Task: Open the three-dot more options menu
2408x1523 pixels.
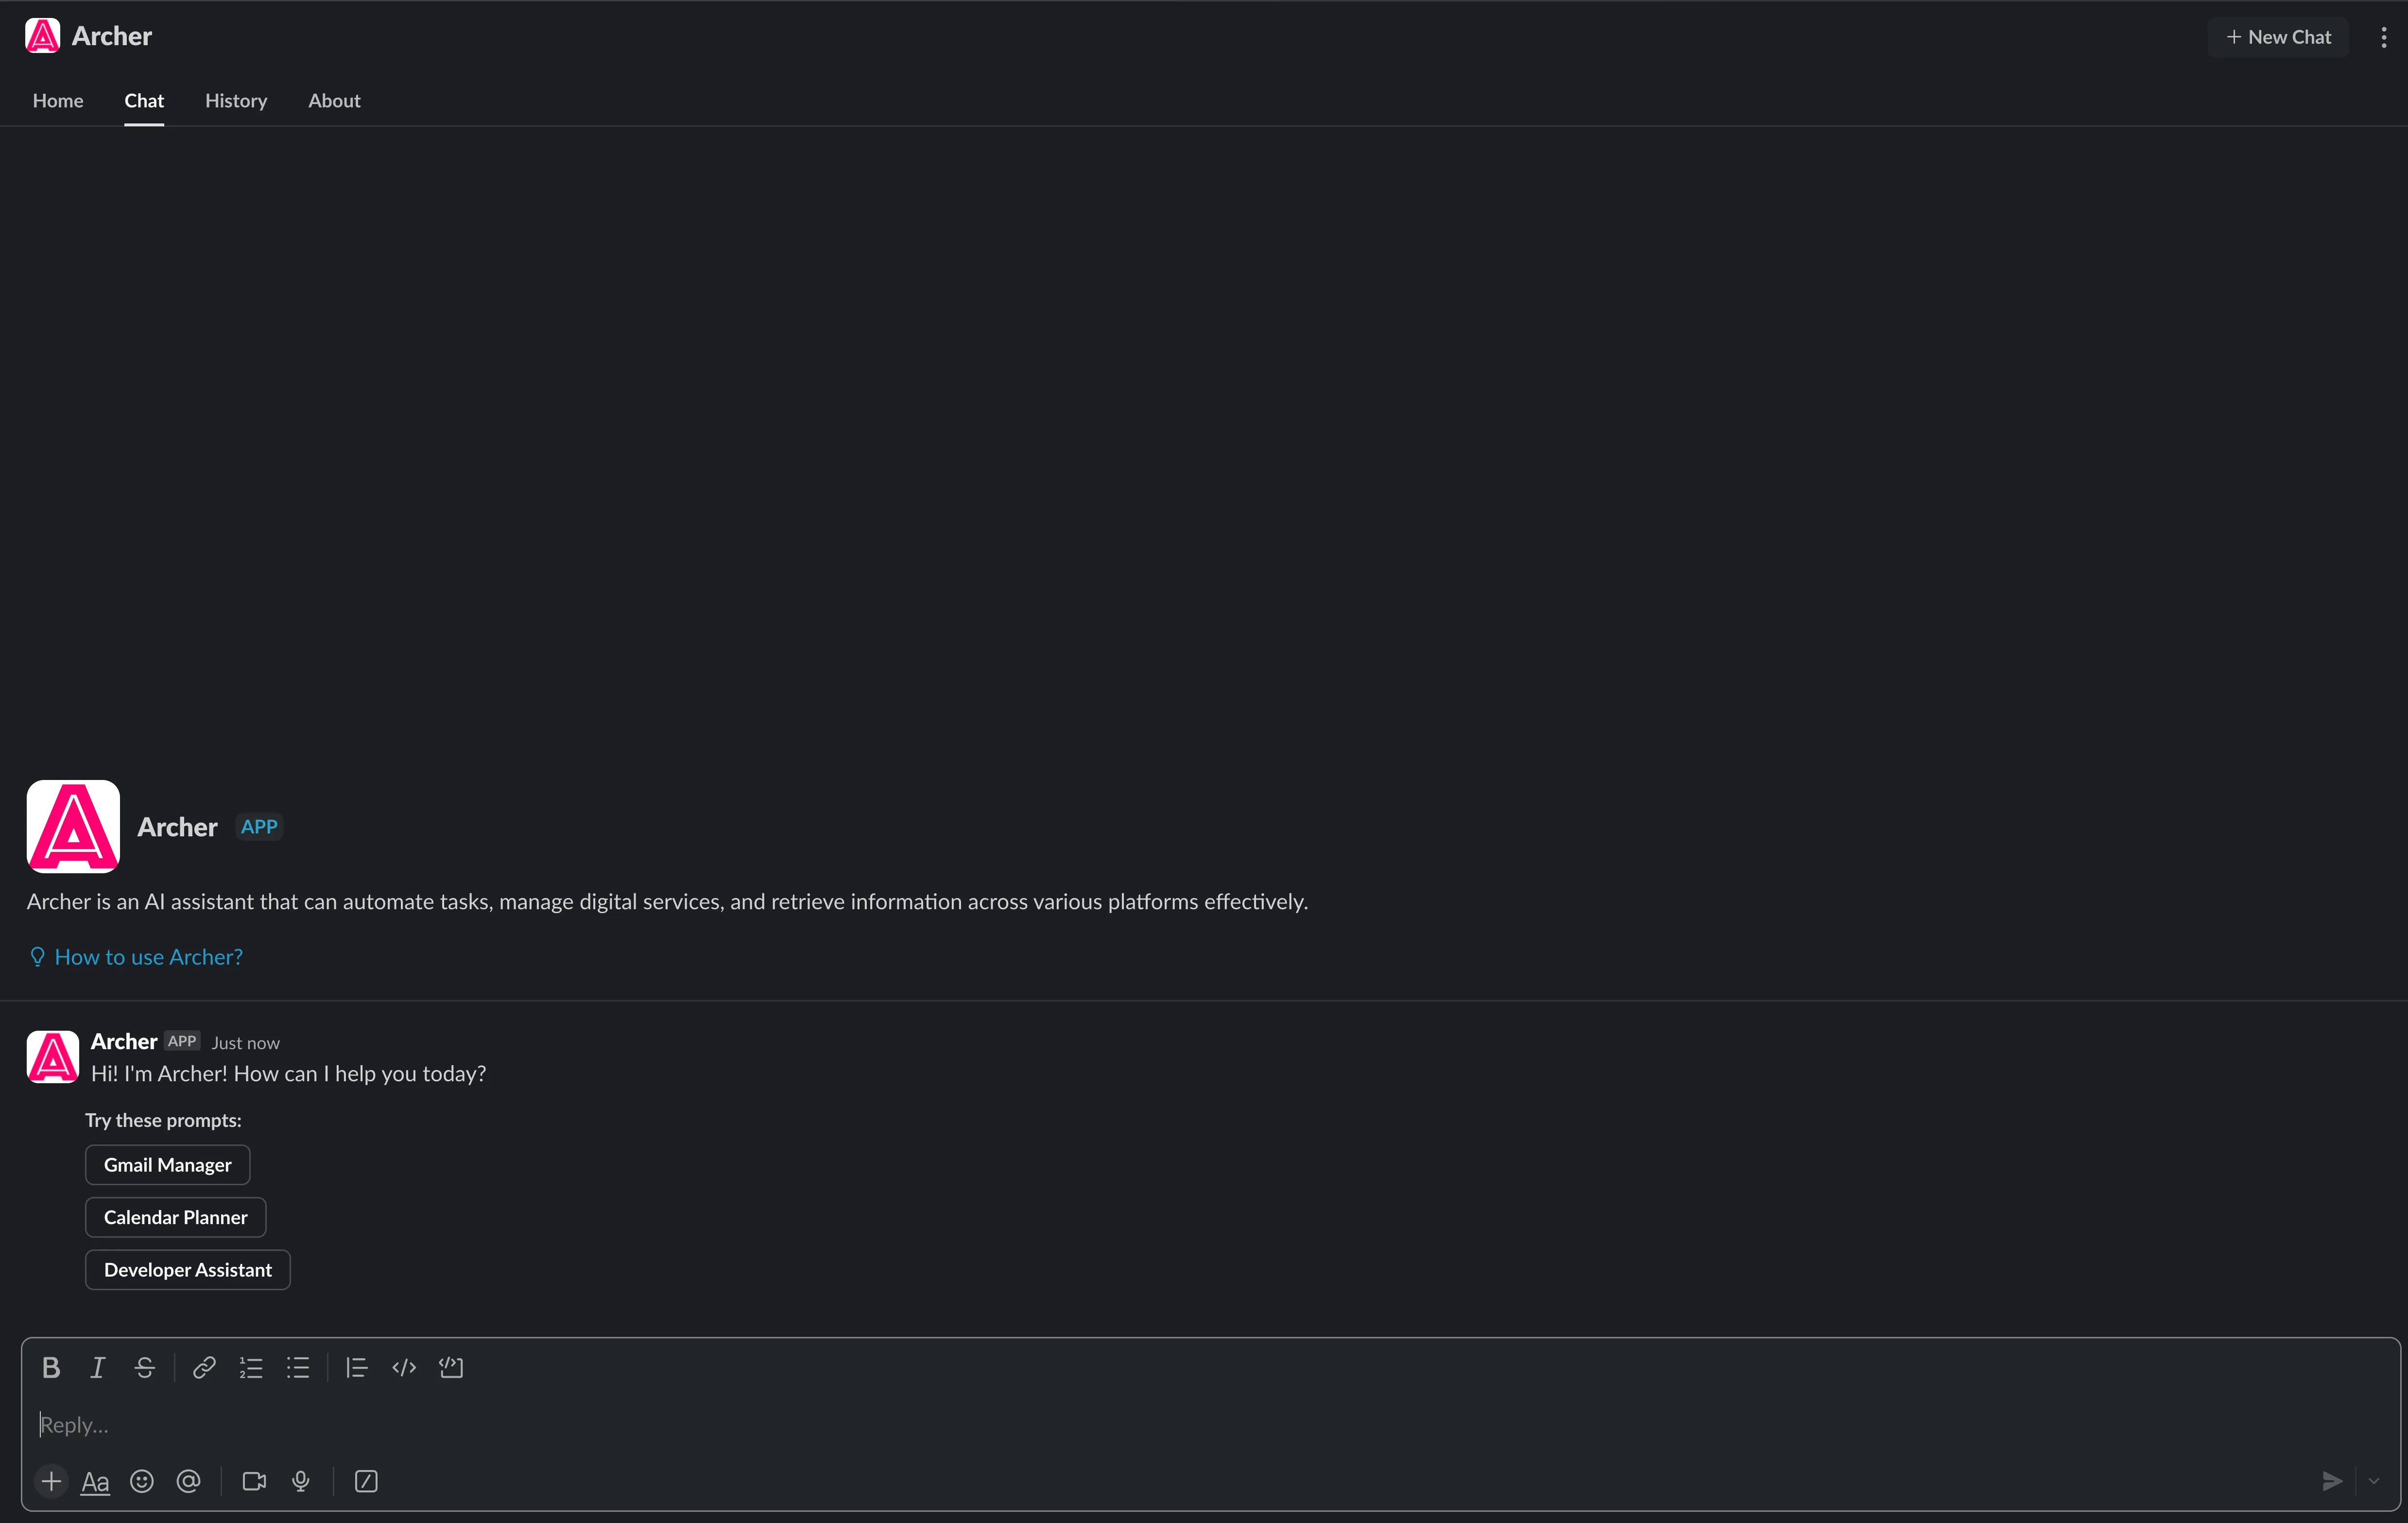Action: point(2384,37)
